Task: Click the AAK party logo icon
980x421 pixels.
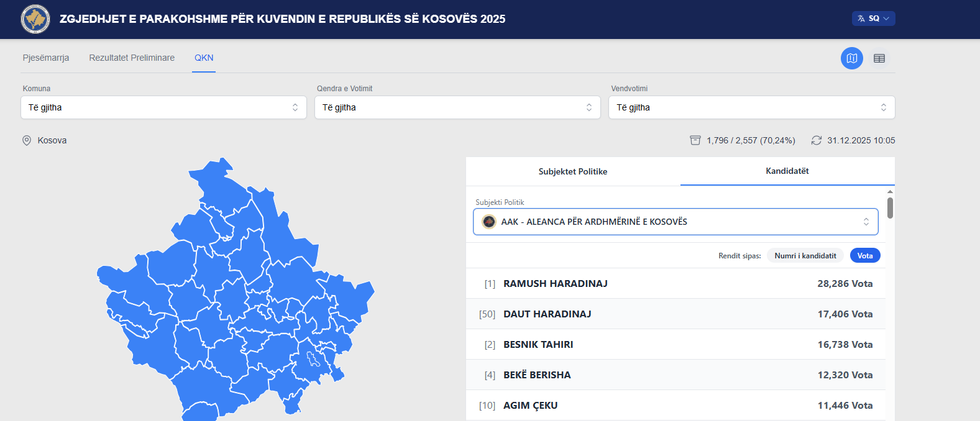Action: coord(489,221)
